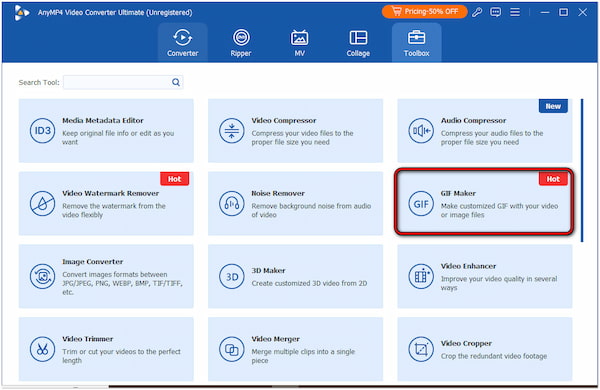Viewport: 600px width, 390px height.
Task: Open the Image Converter title
Action: (93, 262)
